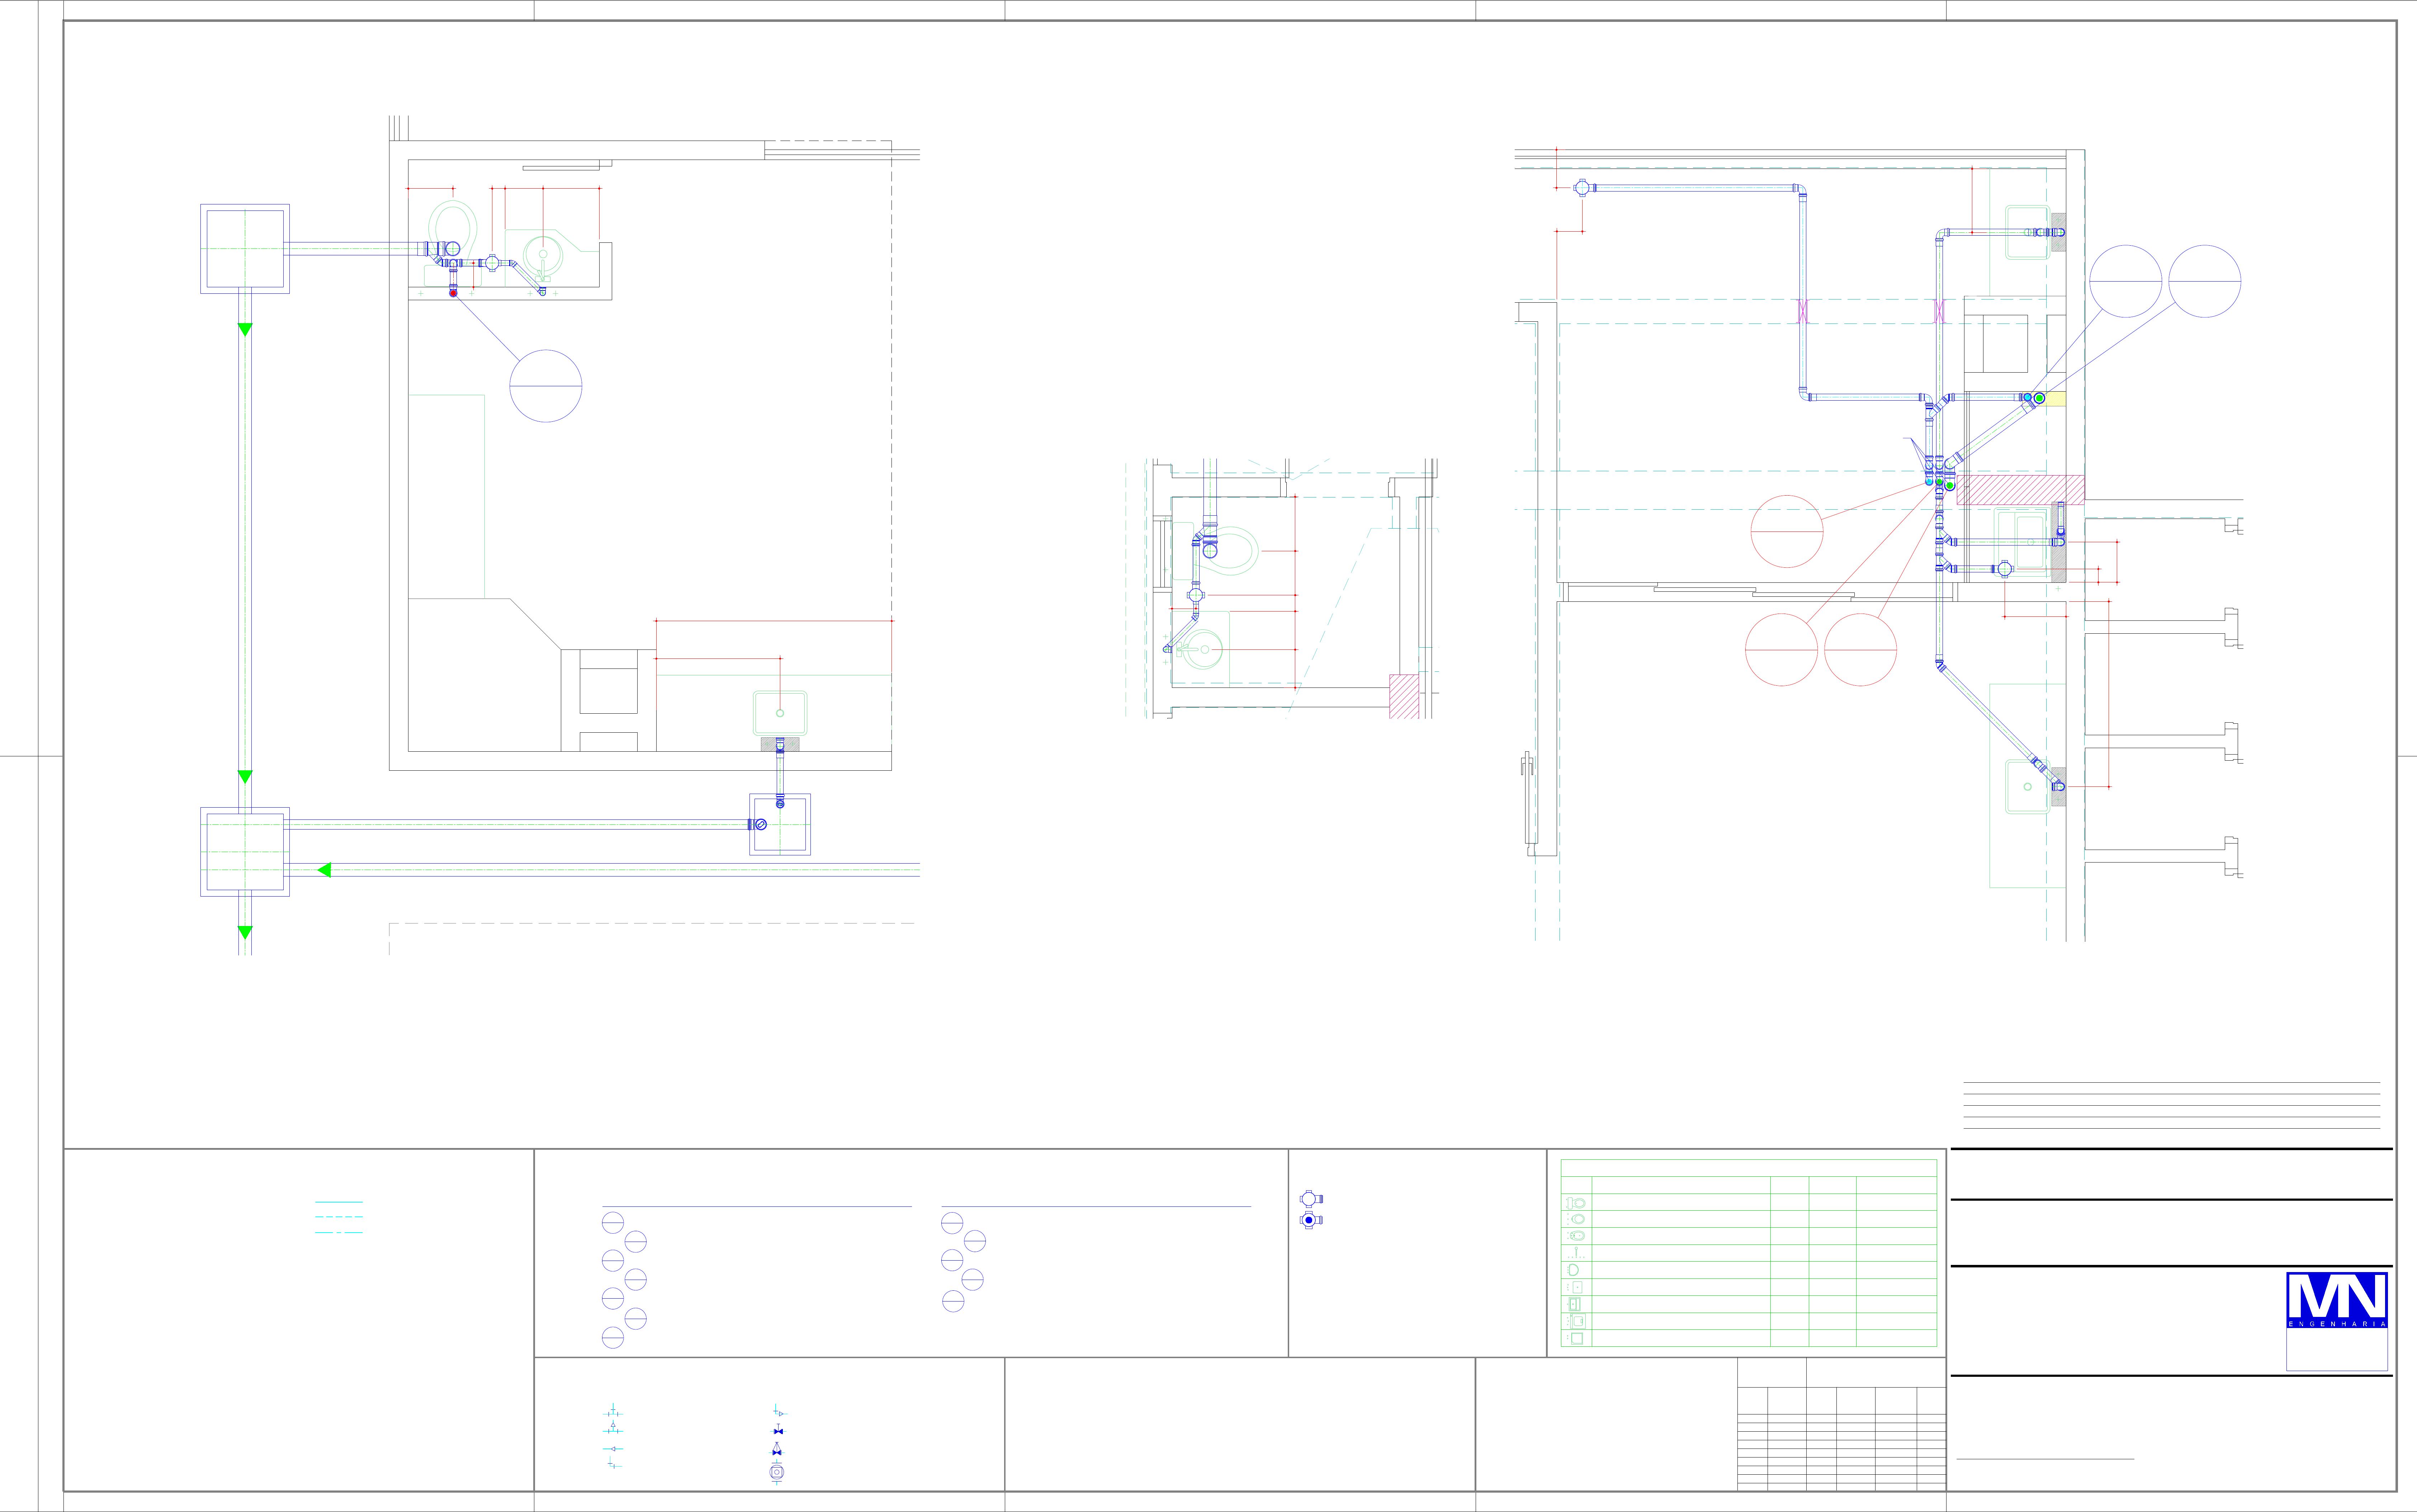This screenshot has height=1512, width=2417.
Task: Click the red callout circle left of junction
Action: pyautogui.click(x=1787, y=532)
